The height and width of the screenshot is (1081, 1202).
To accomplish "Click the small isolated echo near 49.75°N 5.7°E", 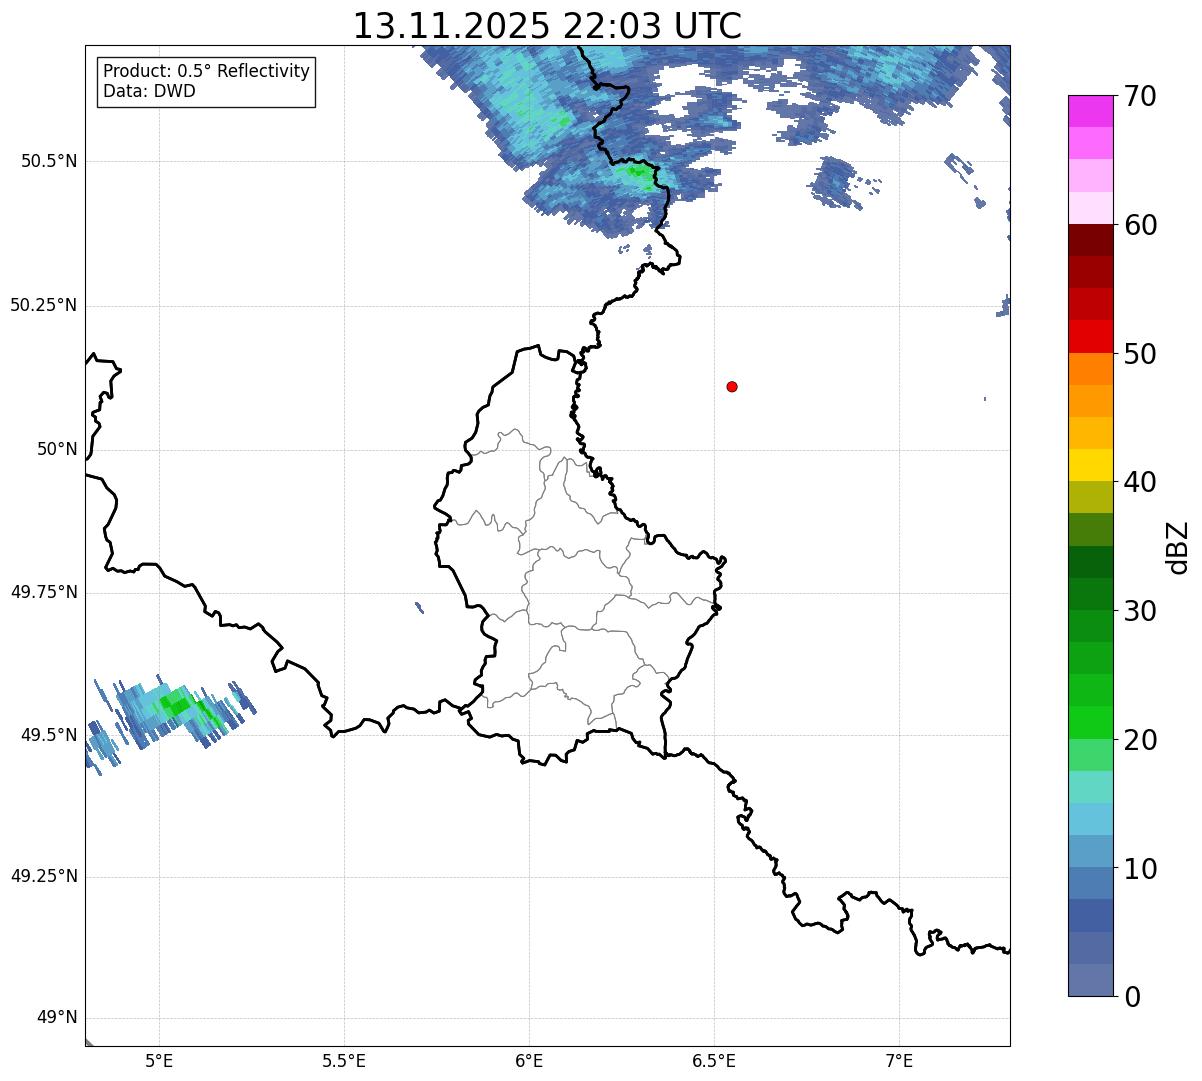I will point(419,607).
